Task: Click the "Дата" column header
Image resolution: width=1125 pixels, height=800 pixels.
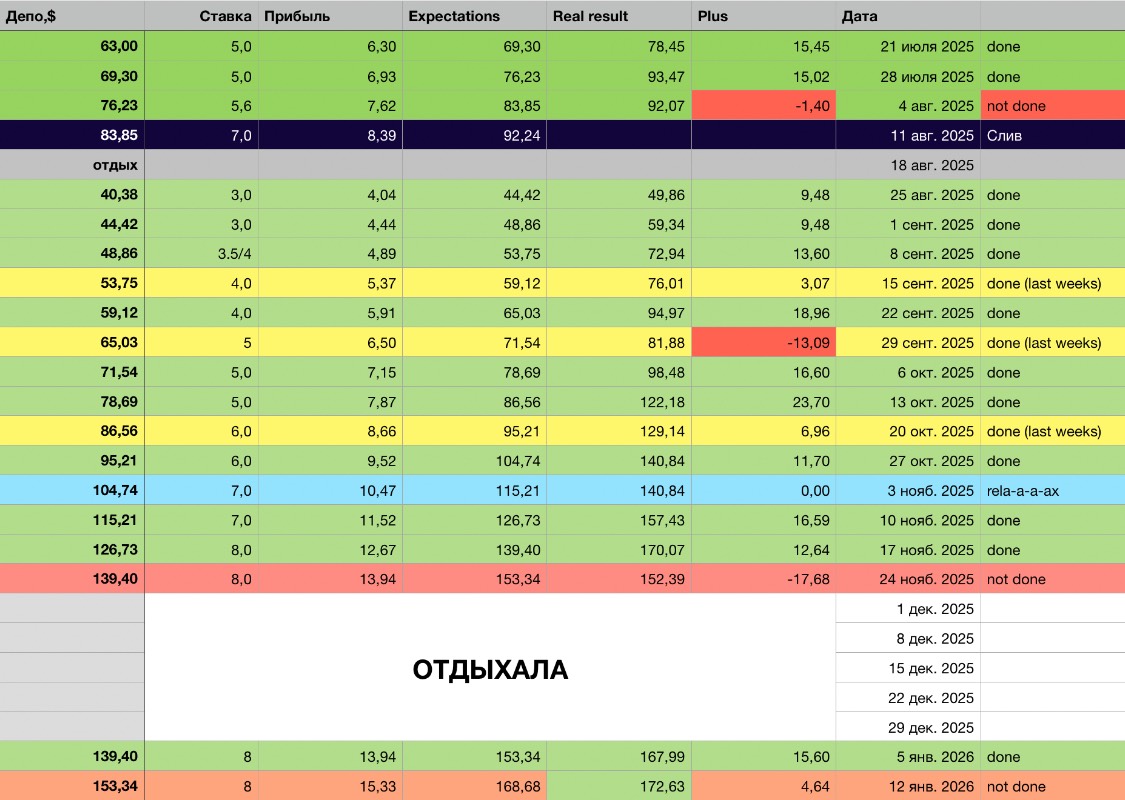Action: coord(907,16)
